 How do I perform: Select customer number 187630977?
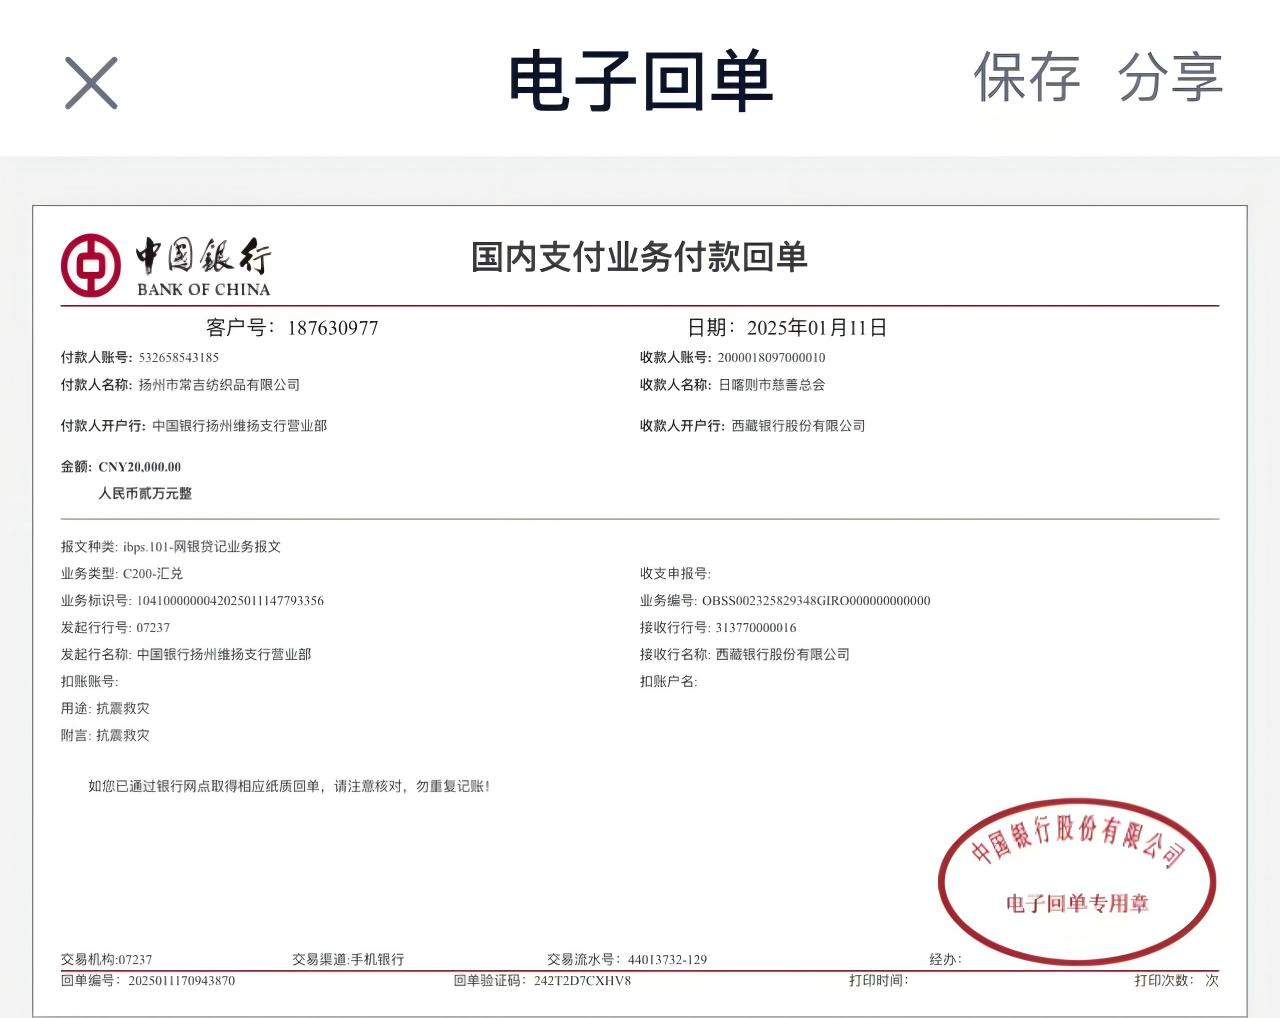click(x=333, y=328)
